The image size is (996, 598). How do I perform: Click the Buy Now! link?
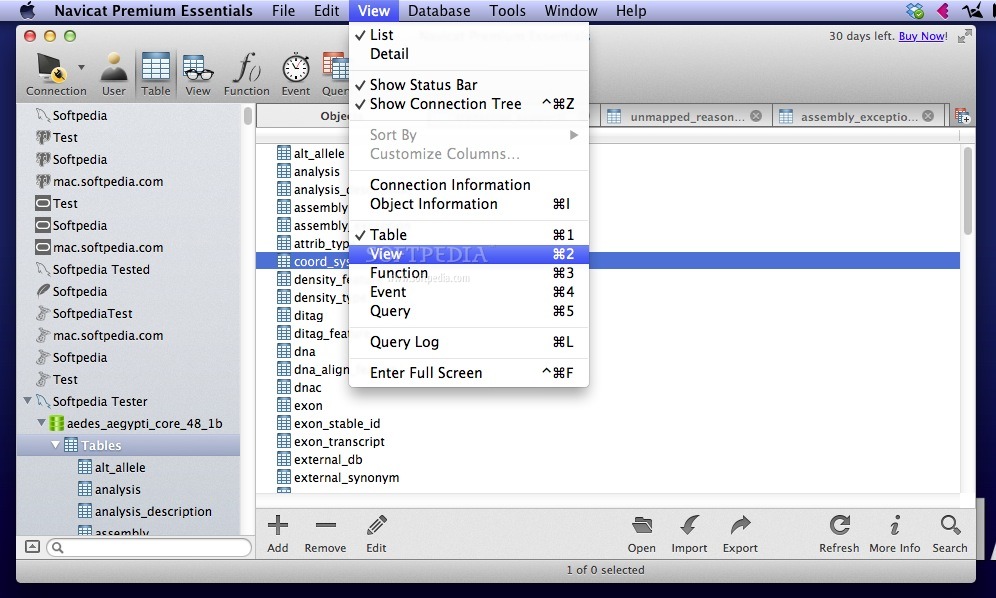[921, 36]
